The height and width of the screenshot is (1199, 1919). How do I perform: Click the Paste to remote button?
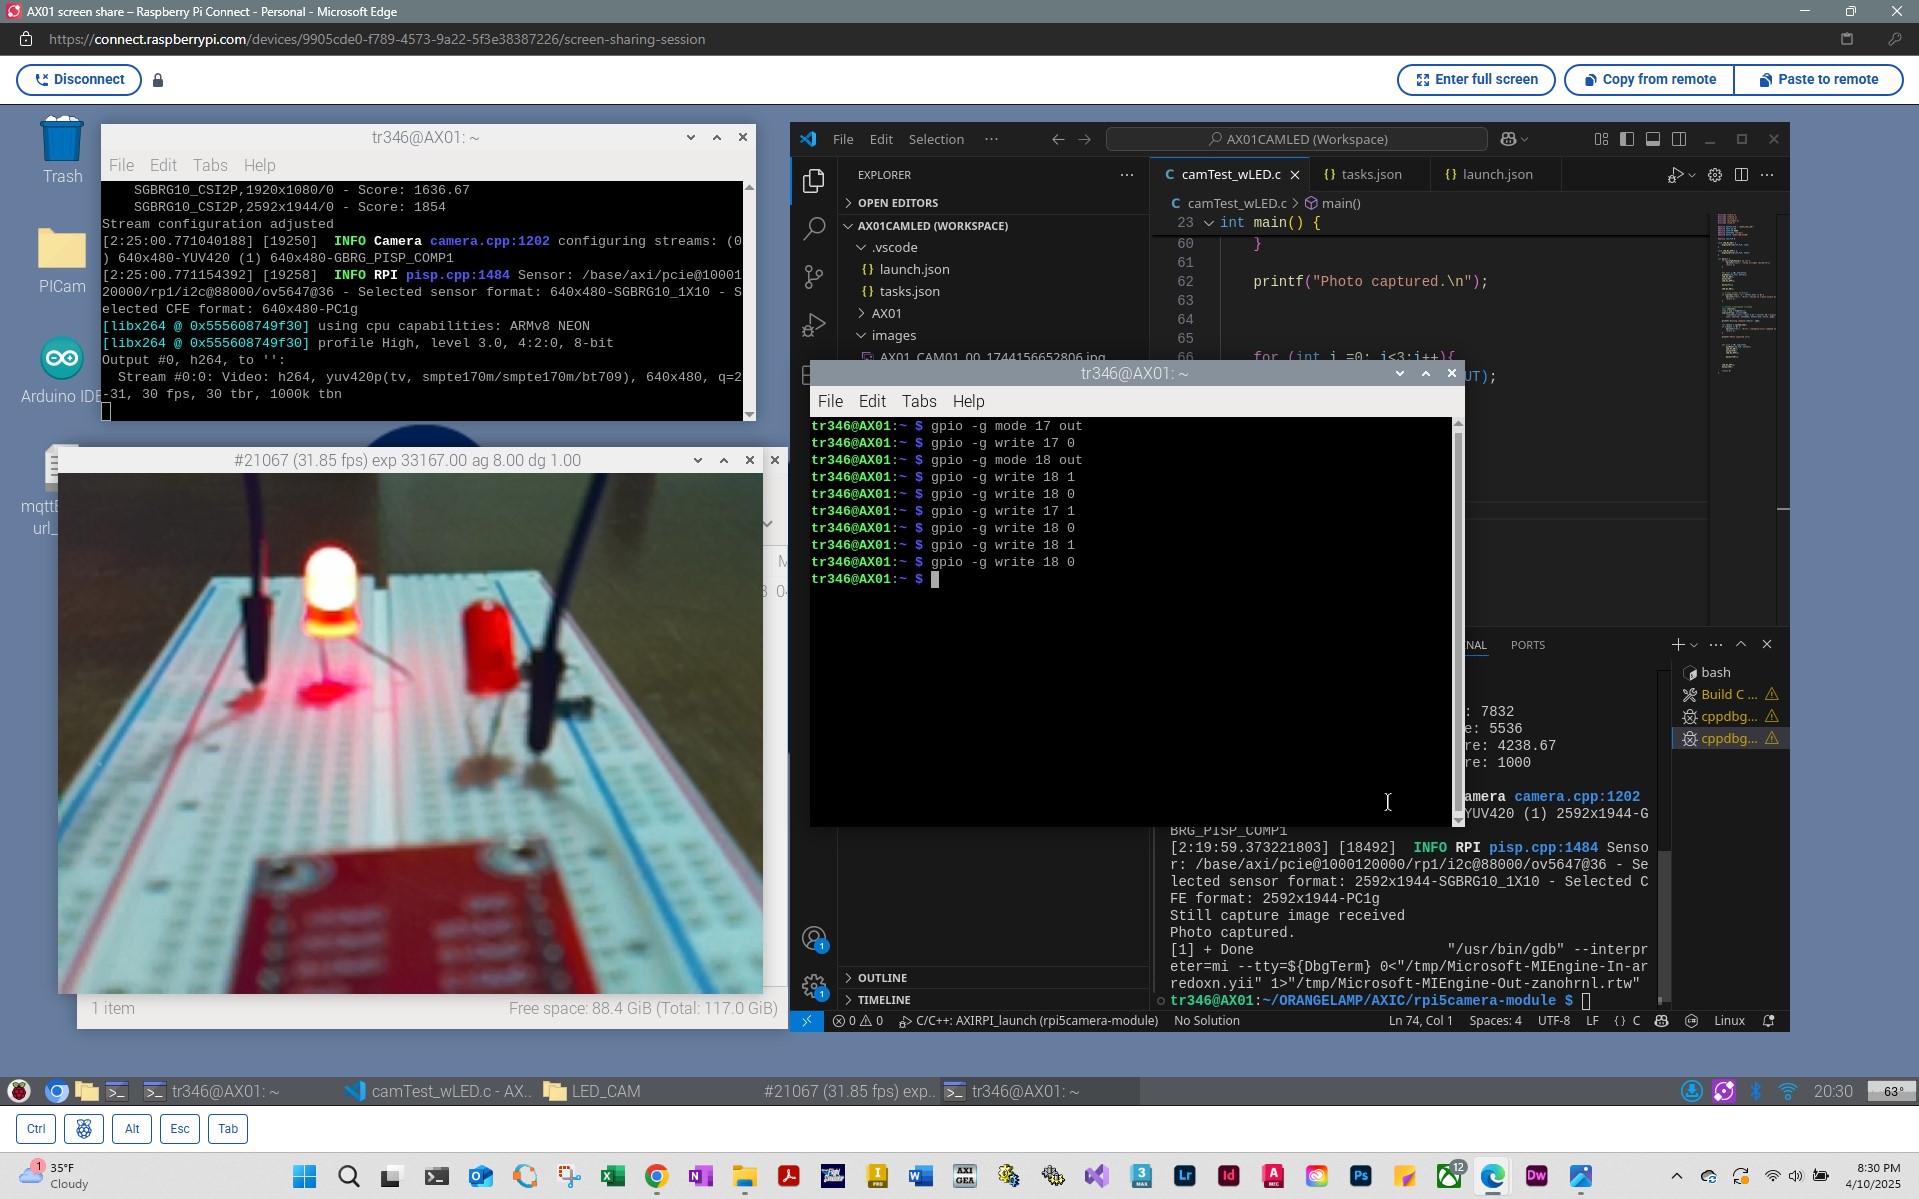pyautogui.click(x=1819, y=79)
